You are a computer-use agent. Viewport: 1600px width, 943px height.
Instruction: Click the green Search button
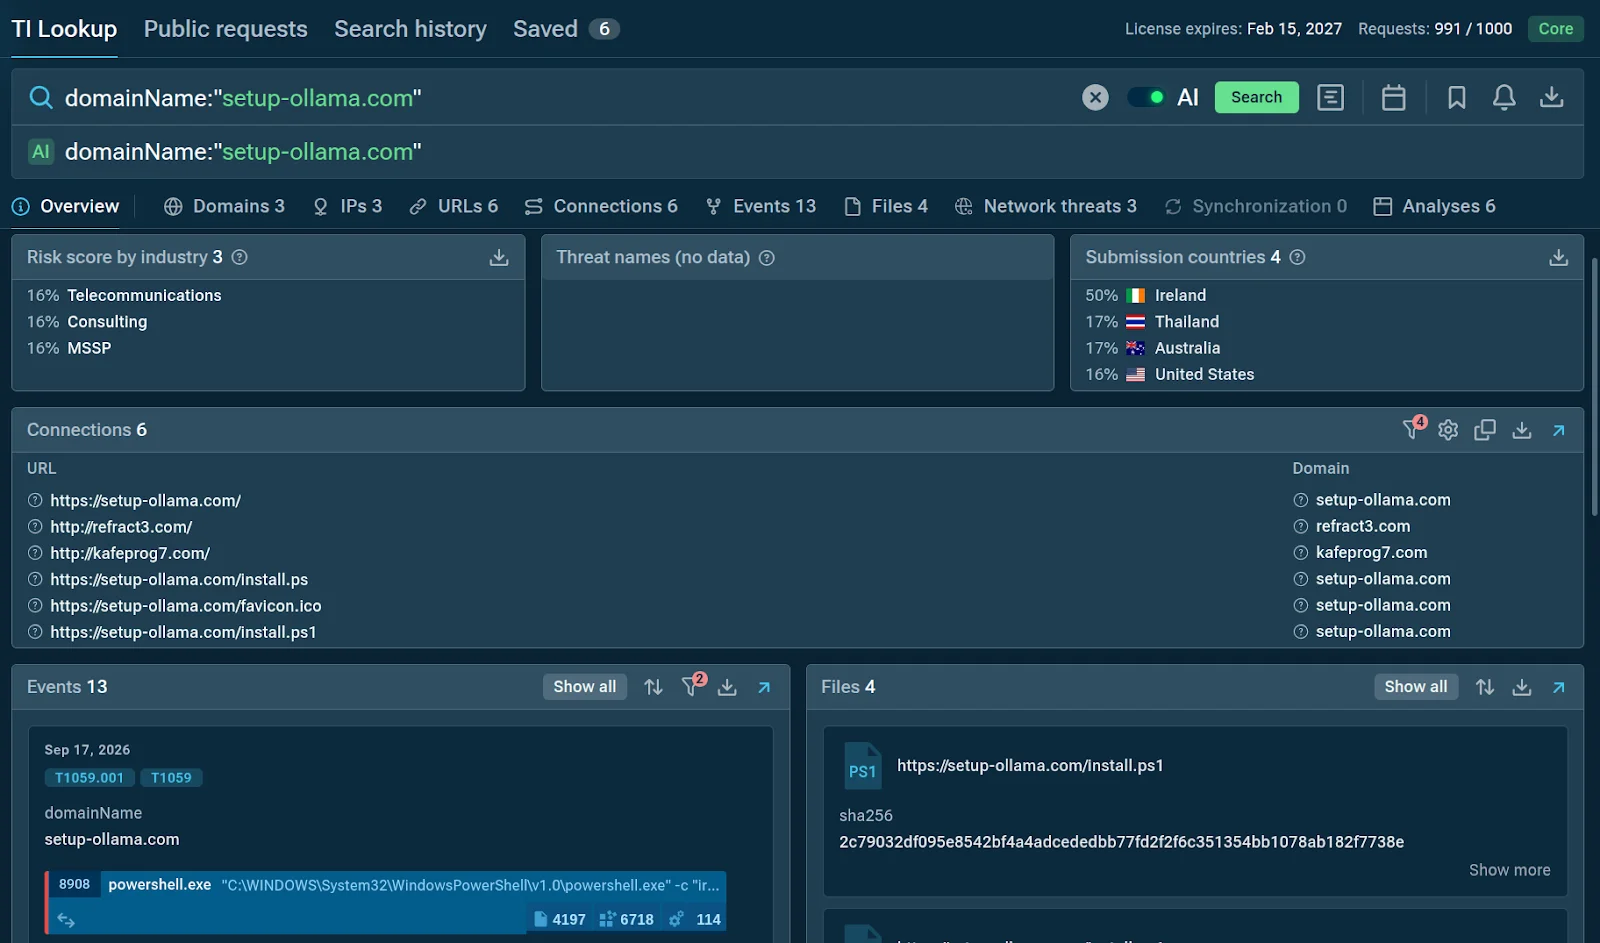click(1256, 97)
